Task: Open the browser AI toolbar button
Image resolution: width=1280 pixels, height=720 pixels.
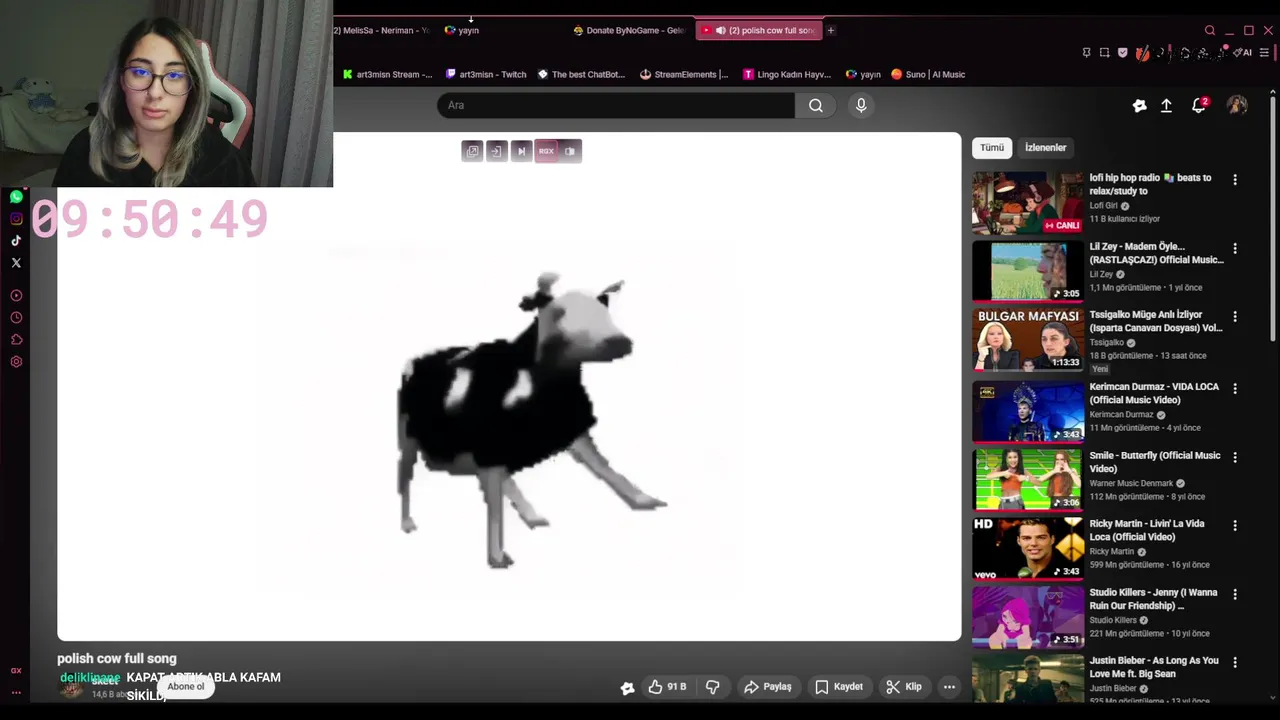Action: (1244, 53)
